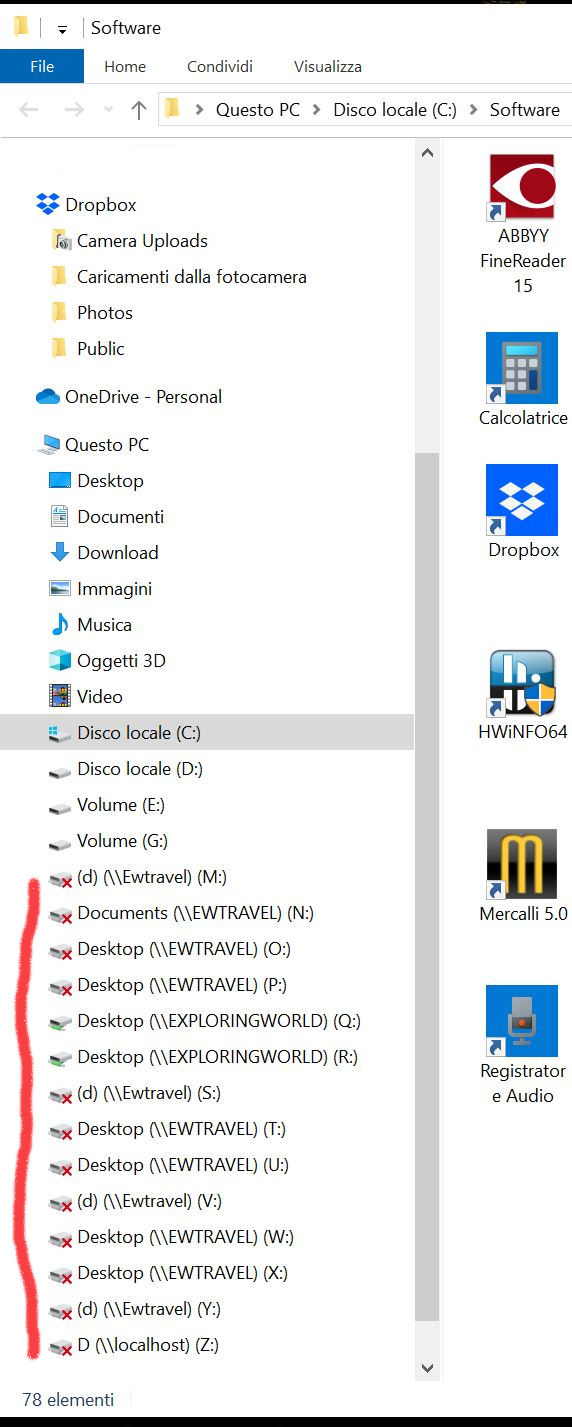Click the Desktop folder icon under Questo PC
This screenshot has width=572, height=1427.
pyautogui.click(x=60, y=481)
